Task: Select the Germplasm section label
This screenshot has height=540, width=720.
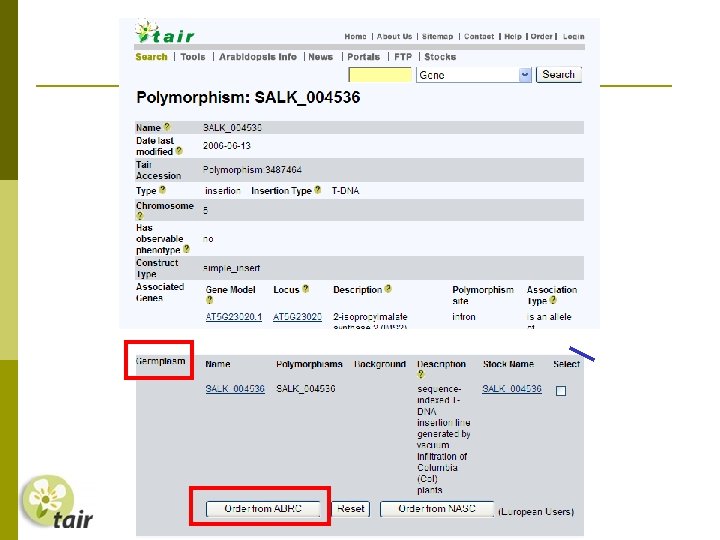Action: tap(160, 361)
